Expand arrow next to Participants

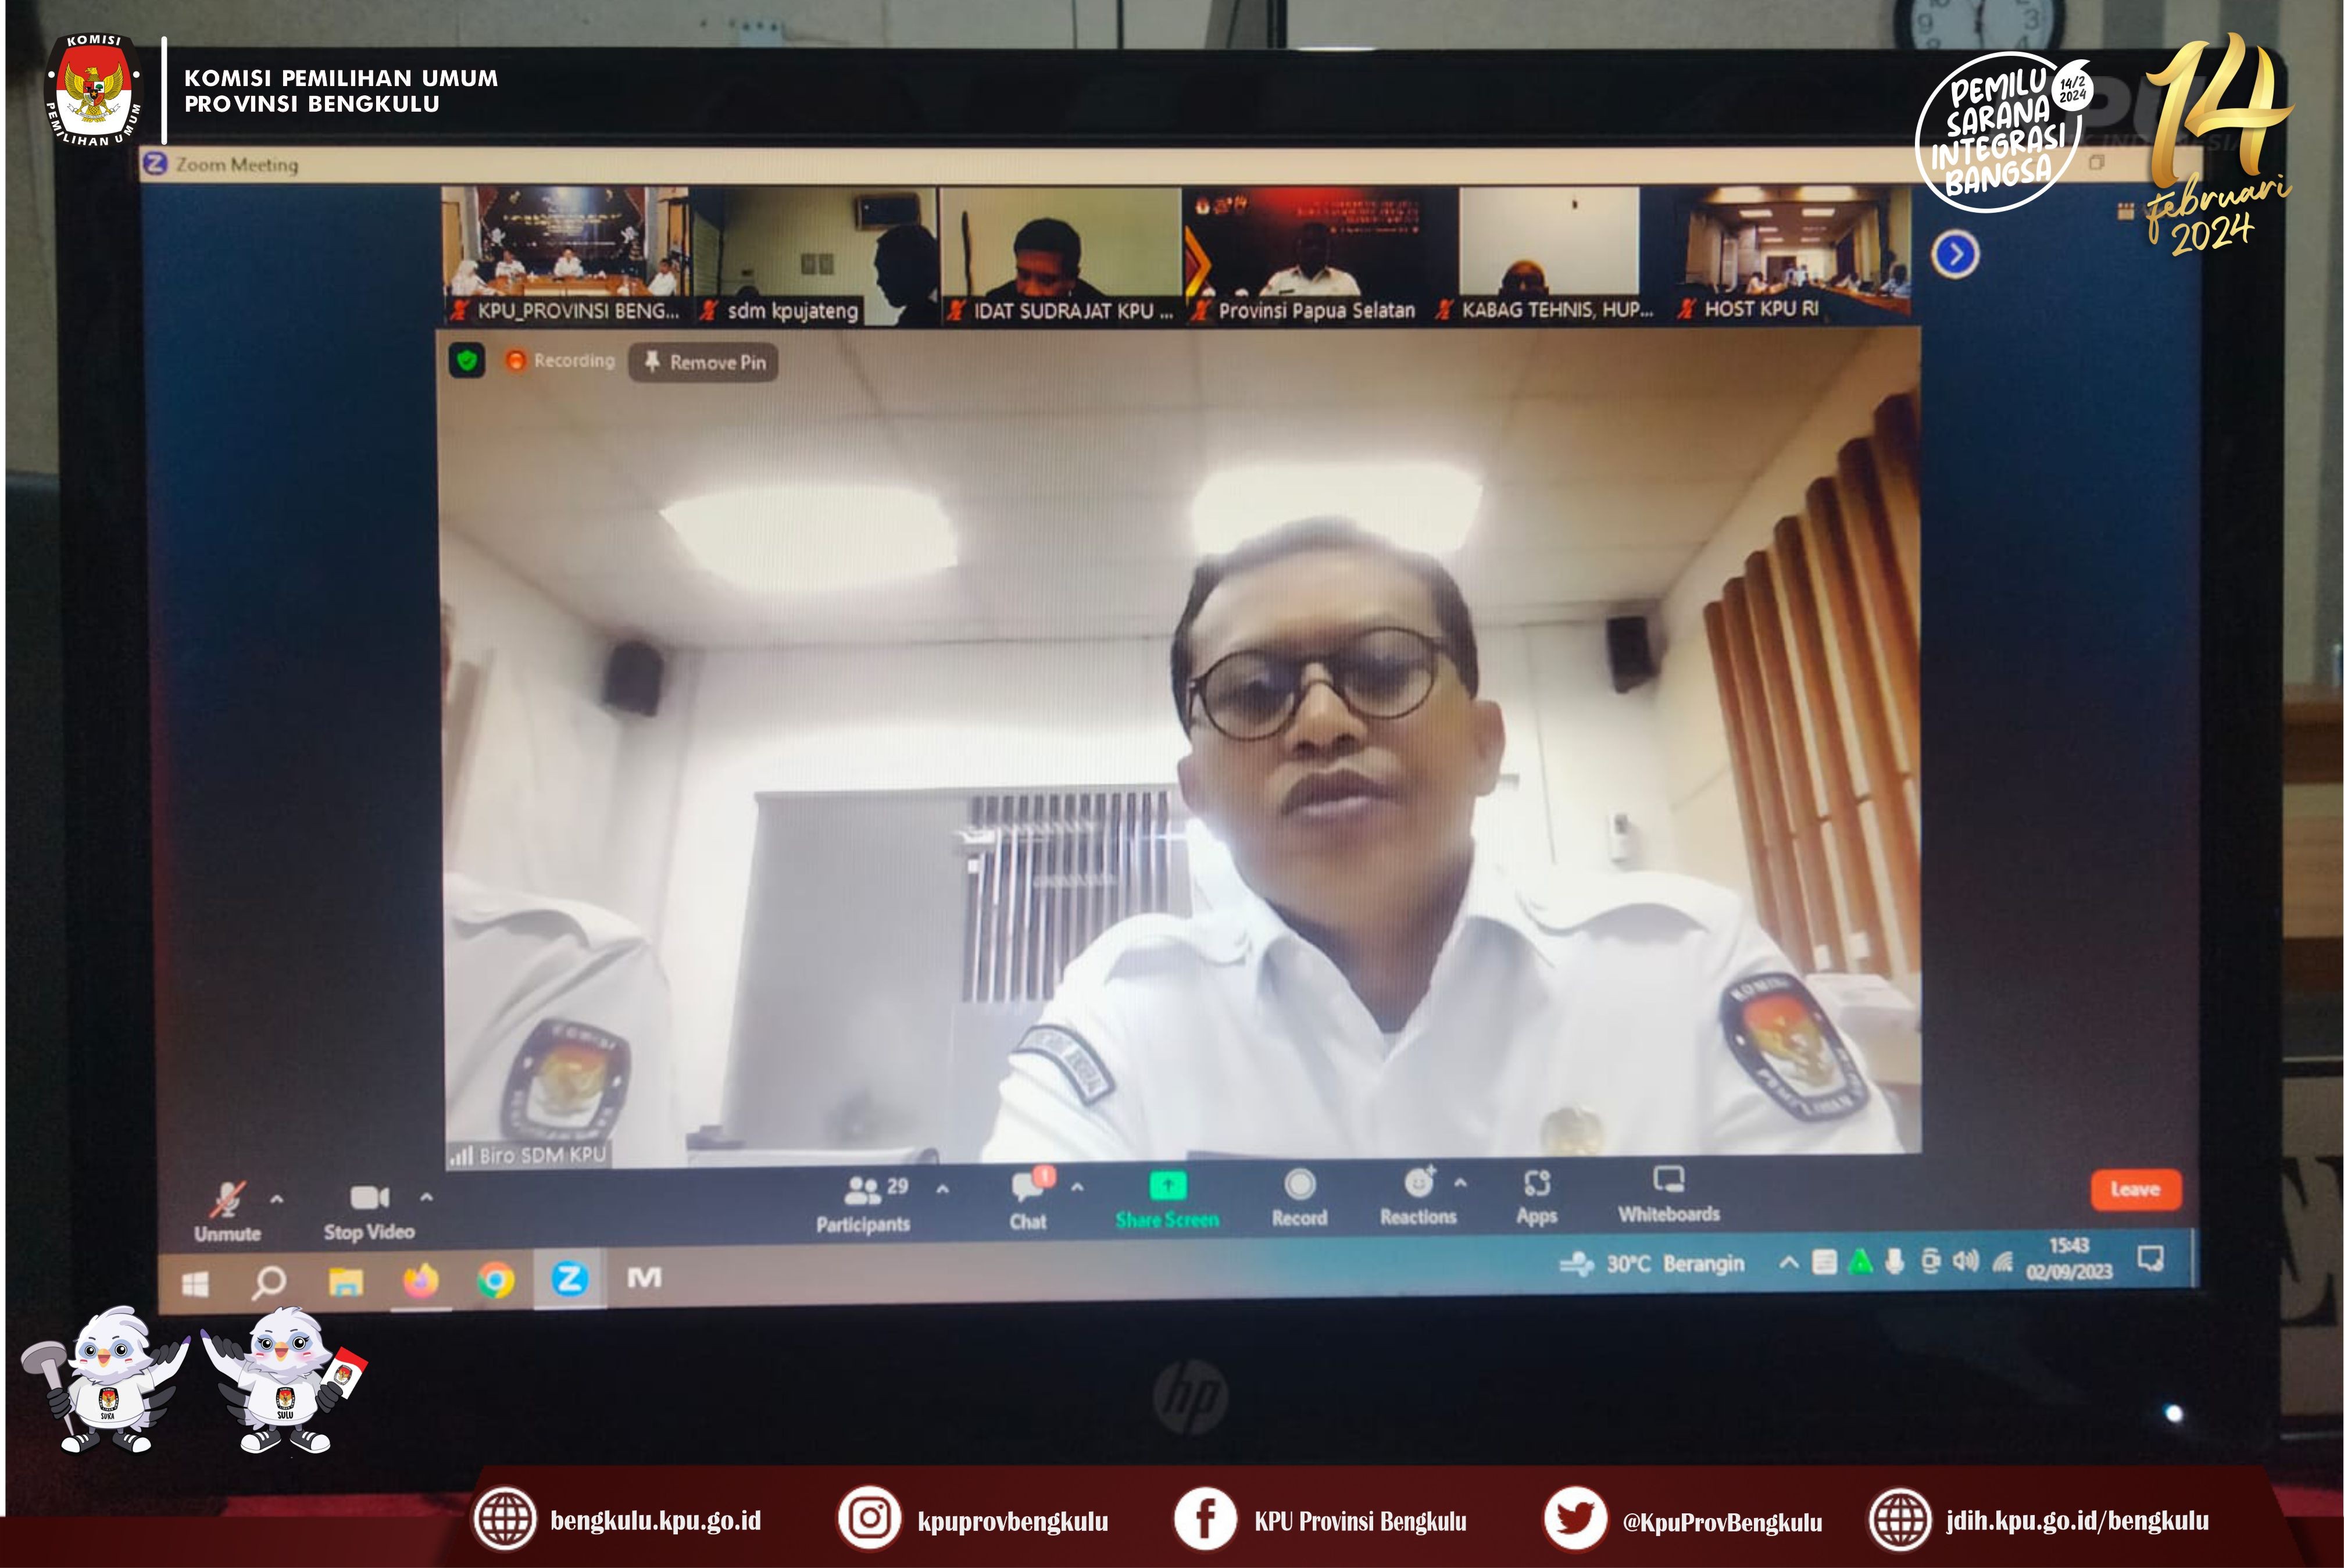(x=943, y=1189)
